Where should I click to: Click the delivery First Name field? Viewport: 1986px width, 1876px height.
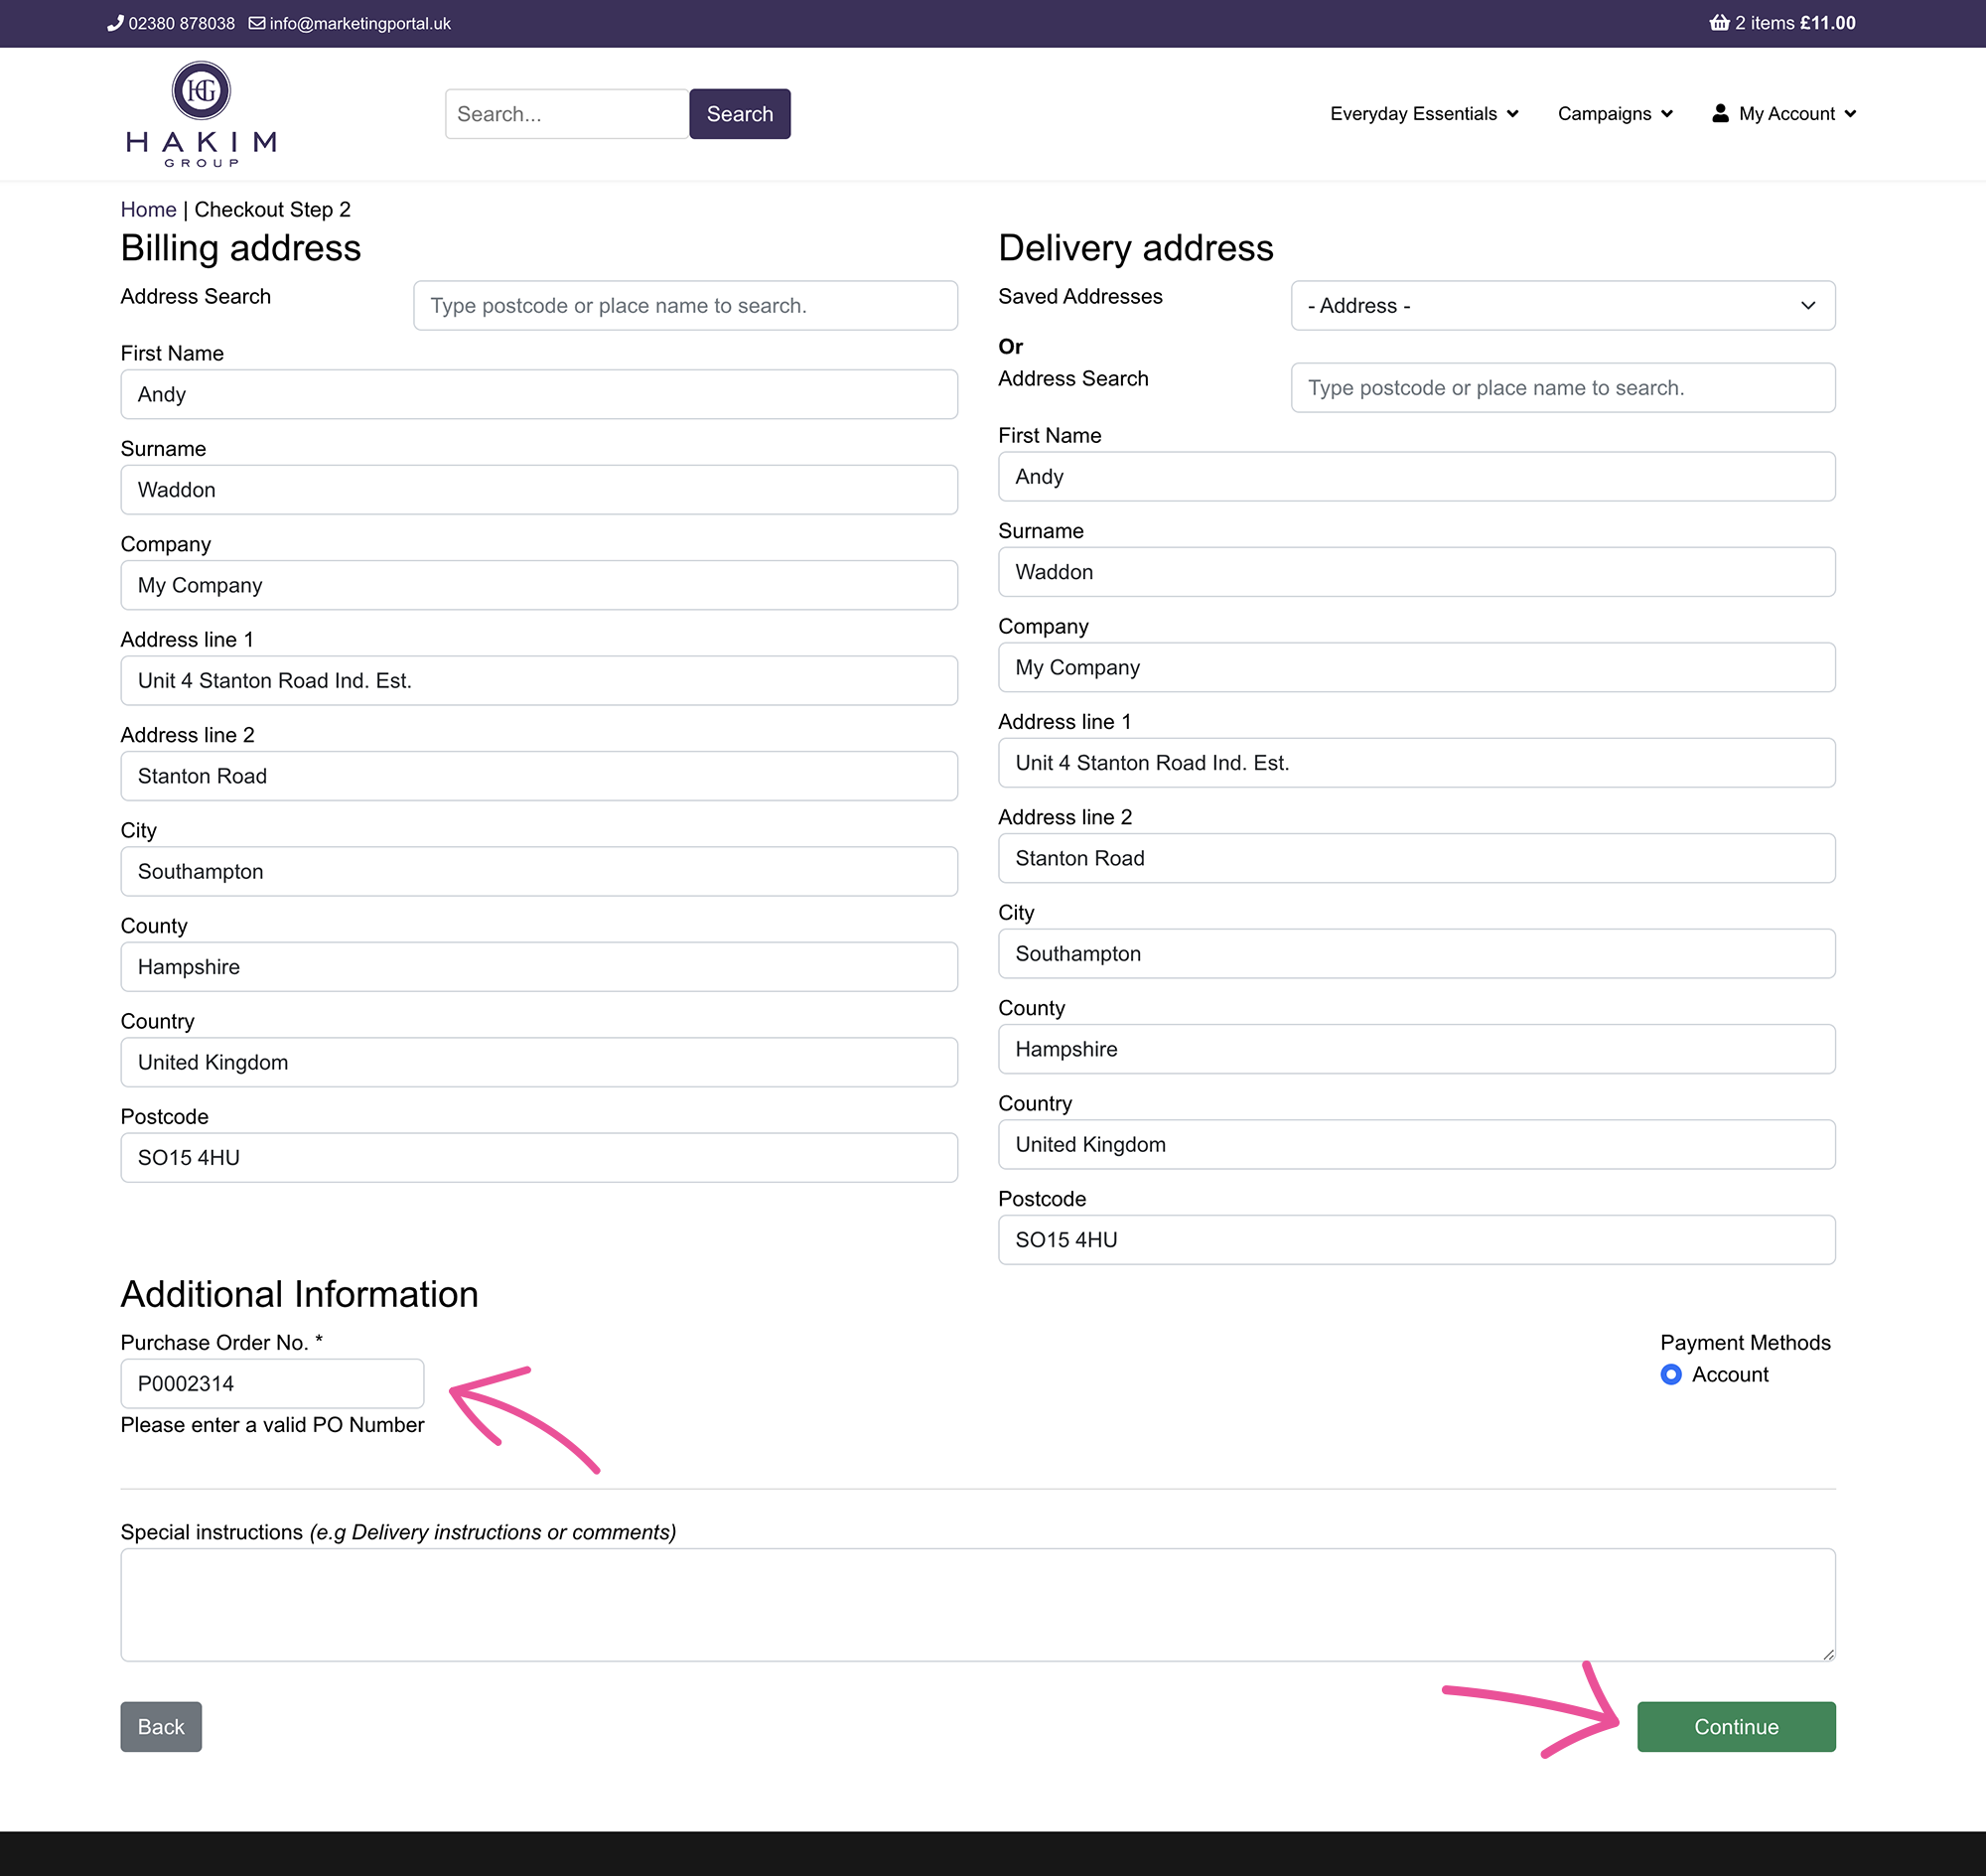tap(1417, 476)
